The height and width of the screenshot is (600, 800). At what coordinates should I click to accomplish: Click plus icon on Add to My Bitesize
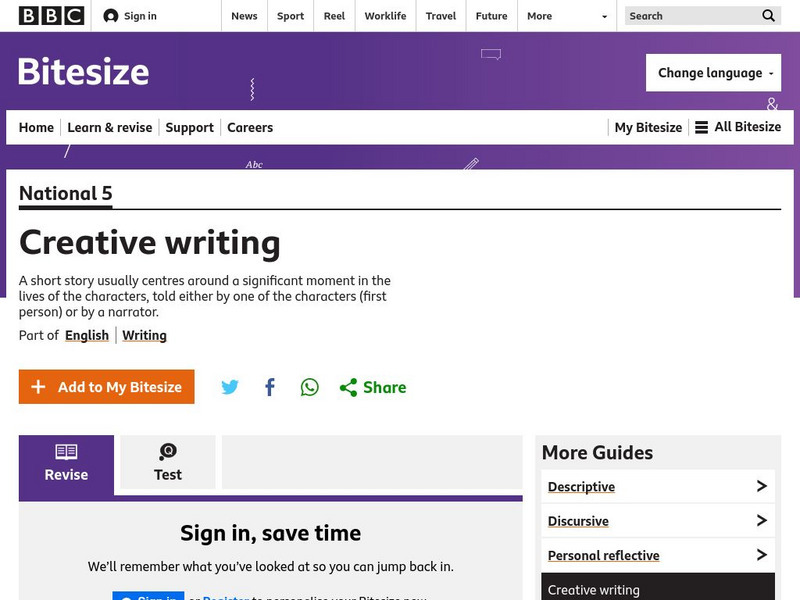pyautogui.click(x=38, y=387)
